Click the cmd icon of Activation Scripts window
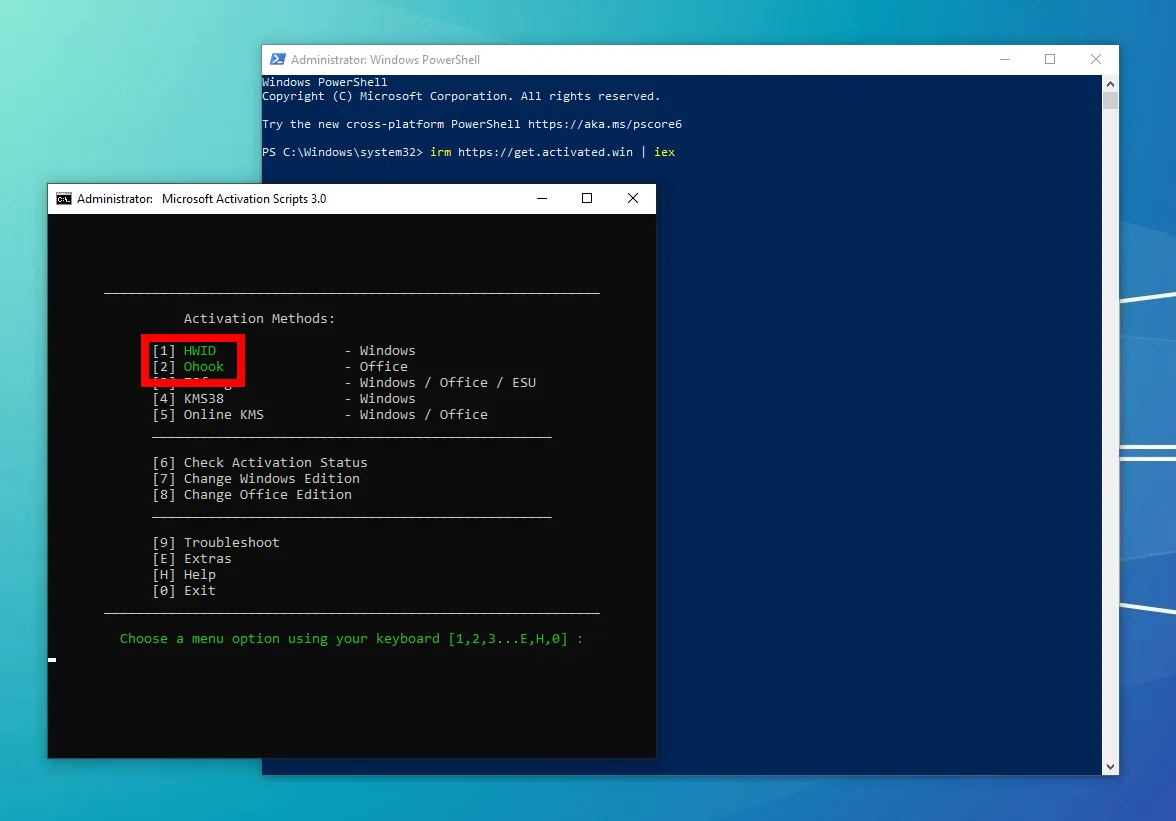Image resolution: width=1176 pixels, height=821 pixels. [64, 199]
